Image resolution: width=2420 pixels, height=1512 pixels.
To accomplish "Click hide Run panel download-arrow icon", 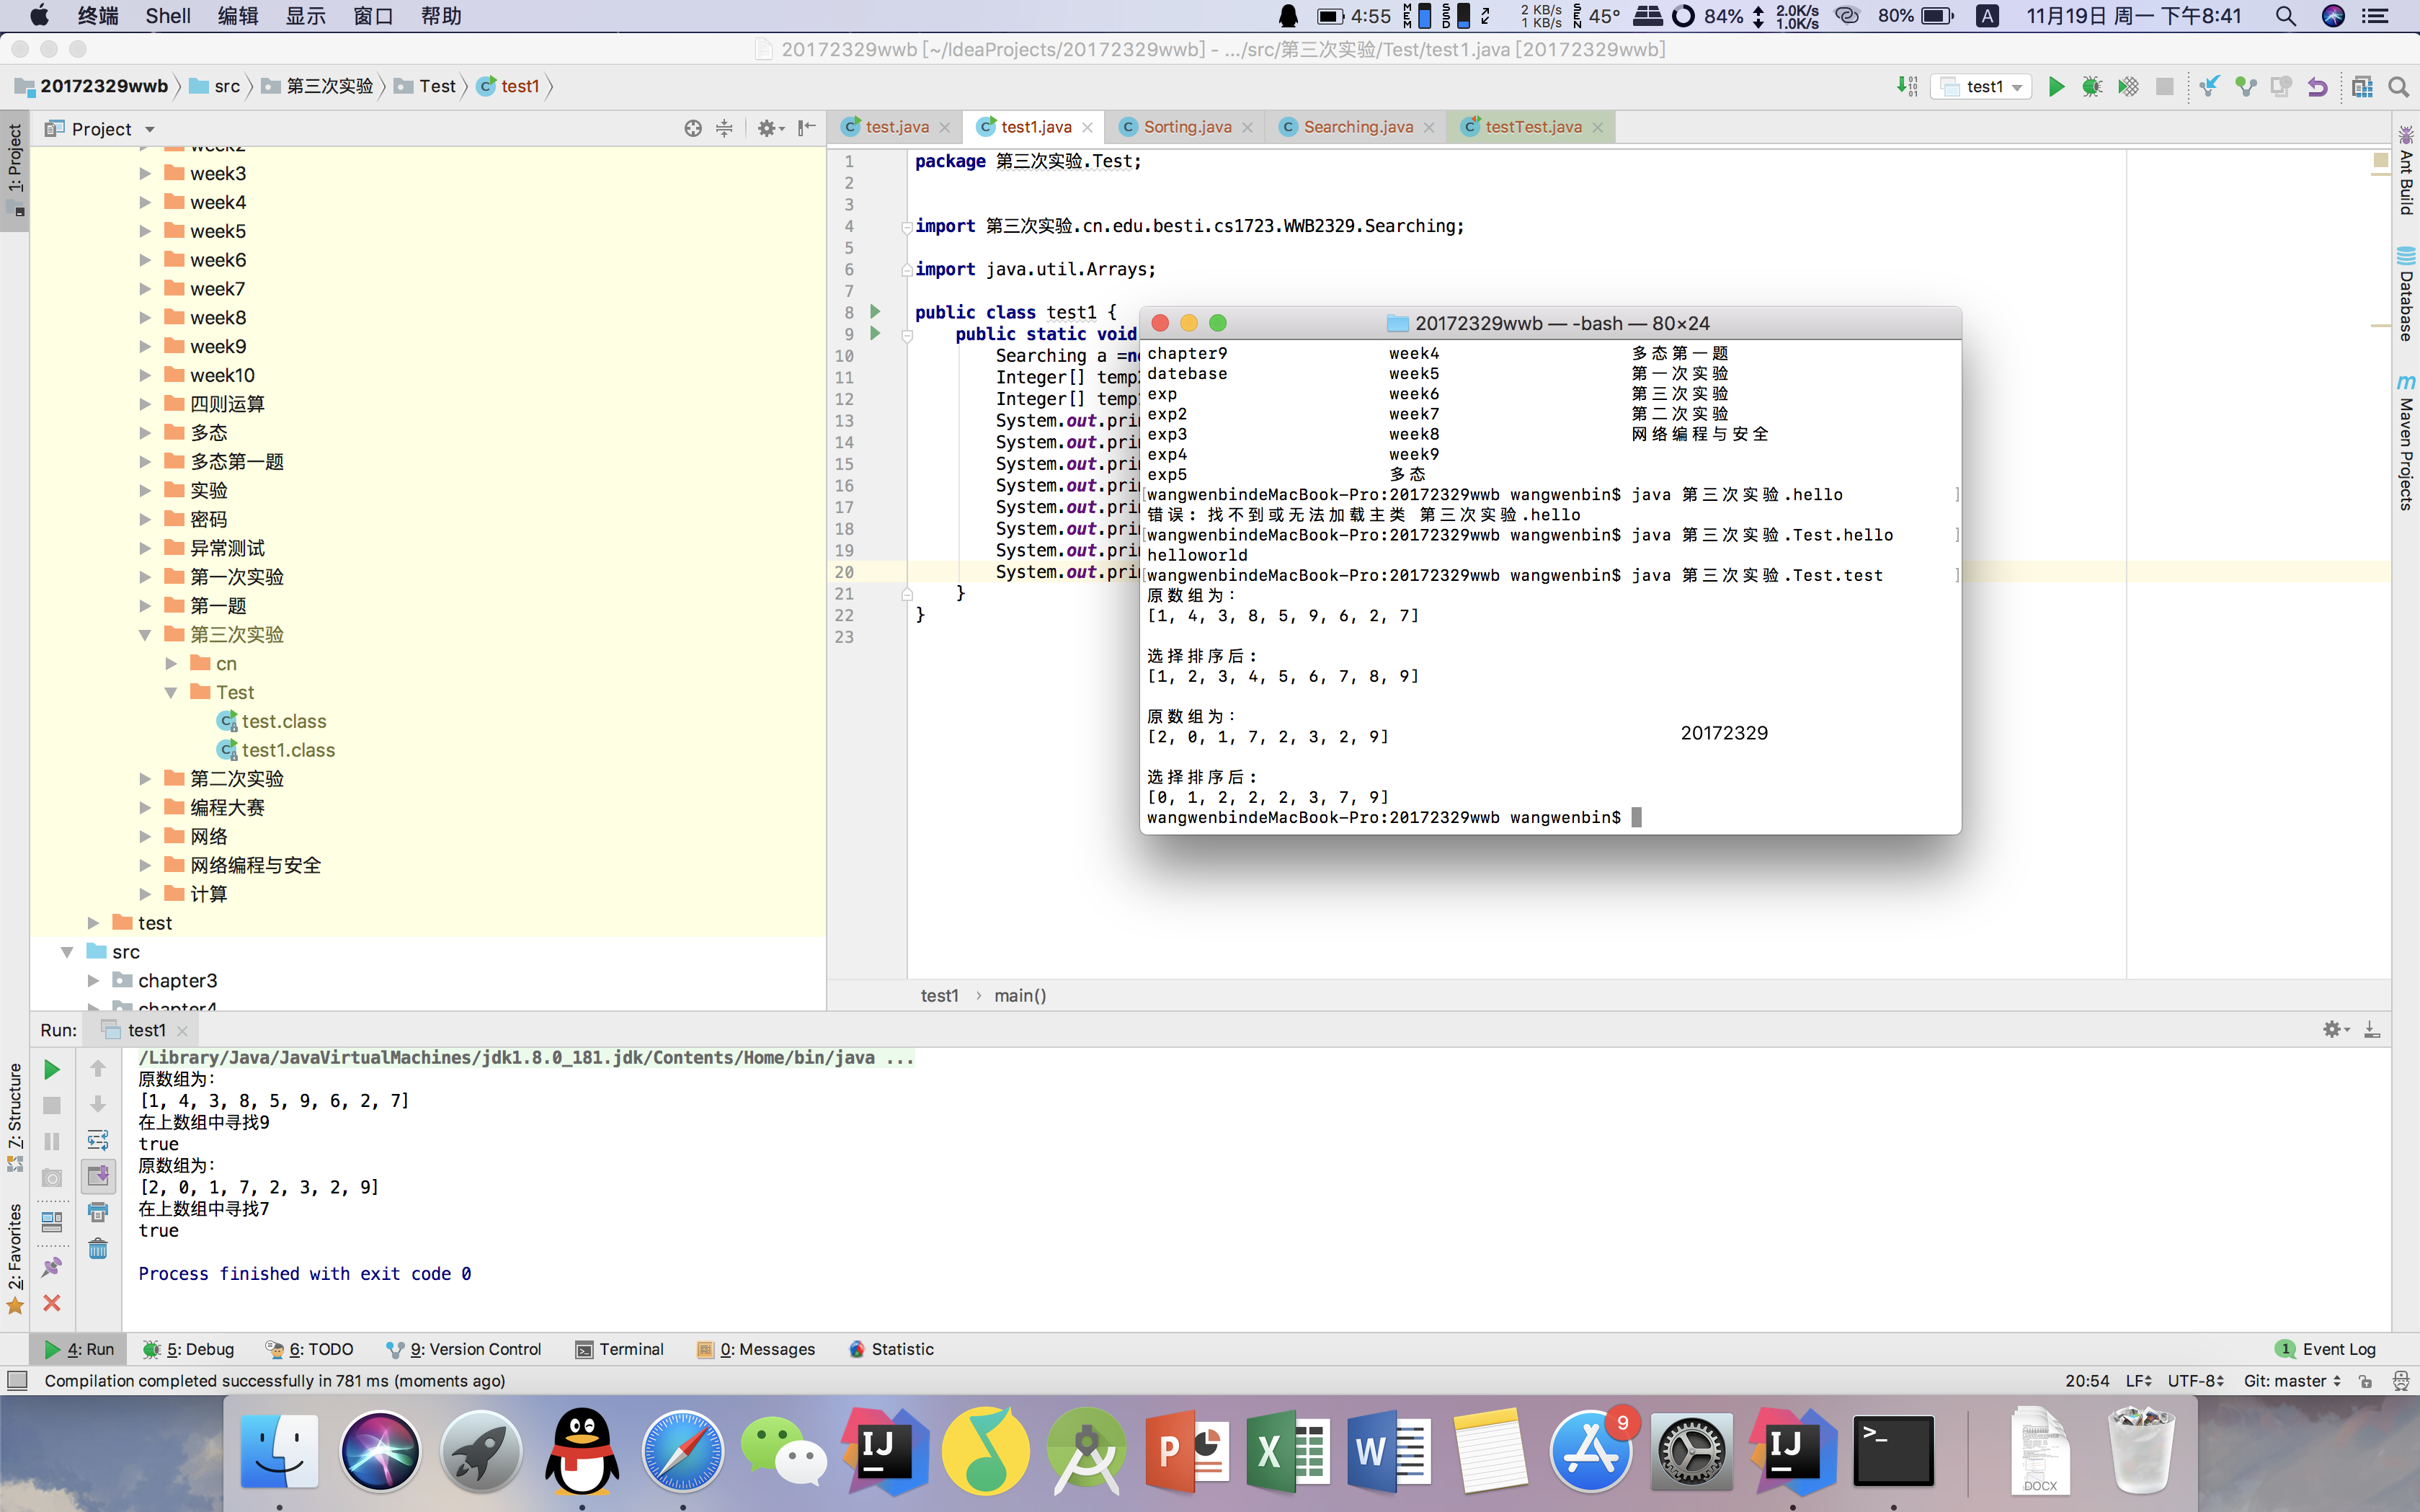I will pyautogui.click(x=2371, y=1029).
